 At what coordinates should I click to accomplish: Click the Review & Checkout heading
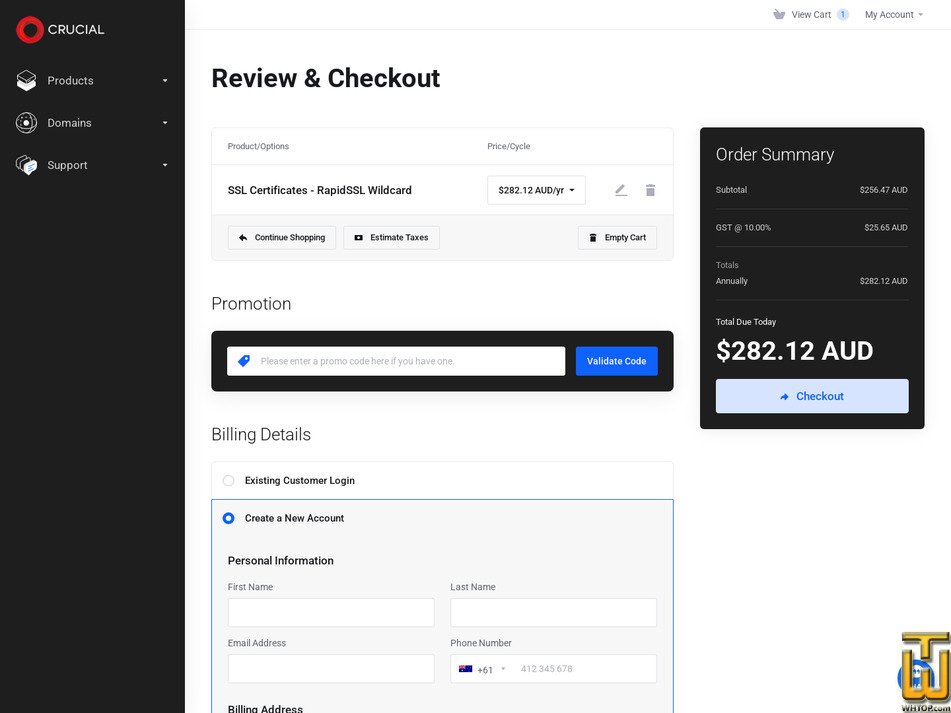pyautogui.click(x=326, y=78)
